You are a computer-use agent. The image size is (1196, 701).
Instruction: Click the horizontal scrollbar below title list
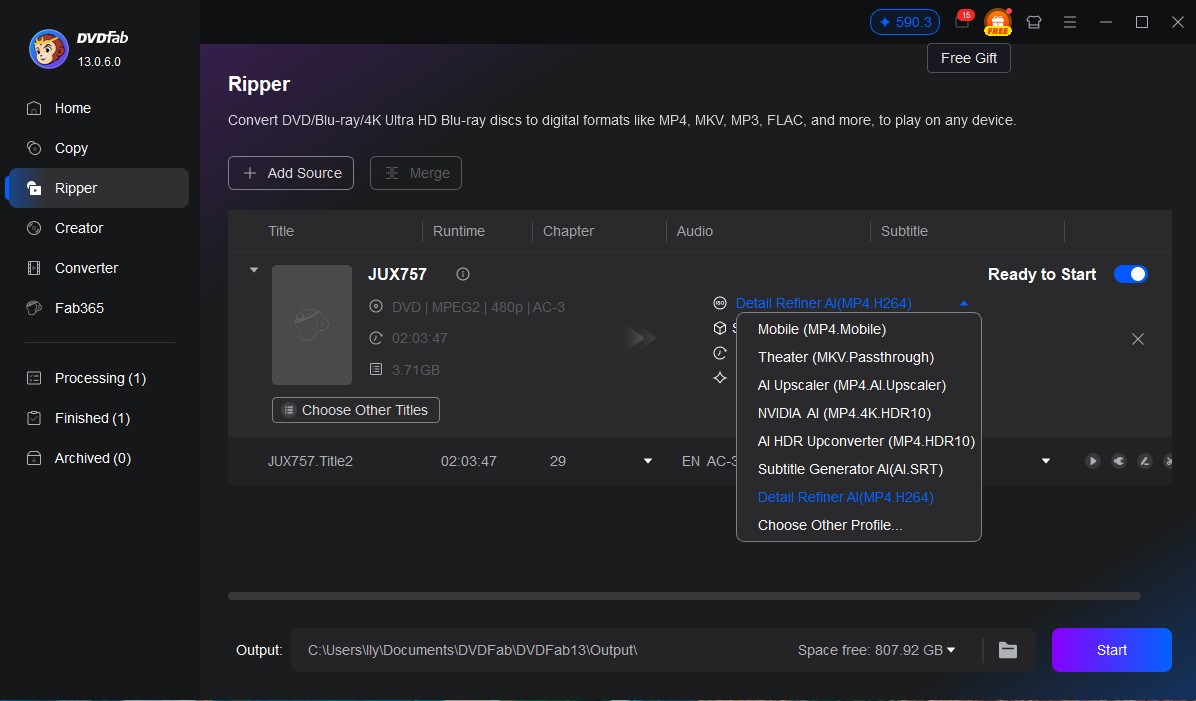684,596
